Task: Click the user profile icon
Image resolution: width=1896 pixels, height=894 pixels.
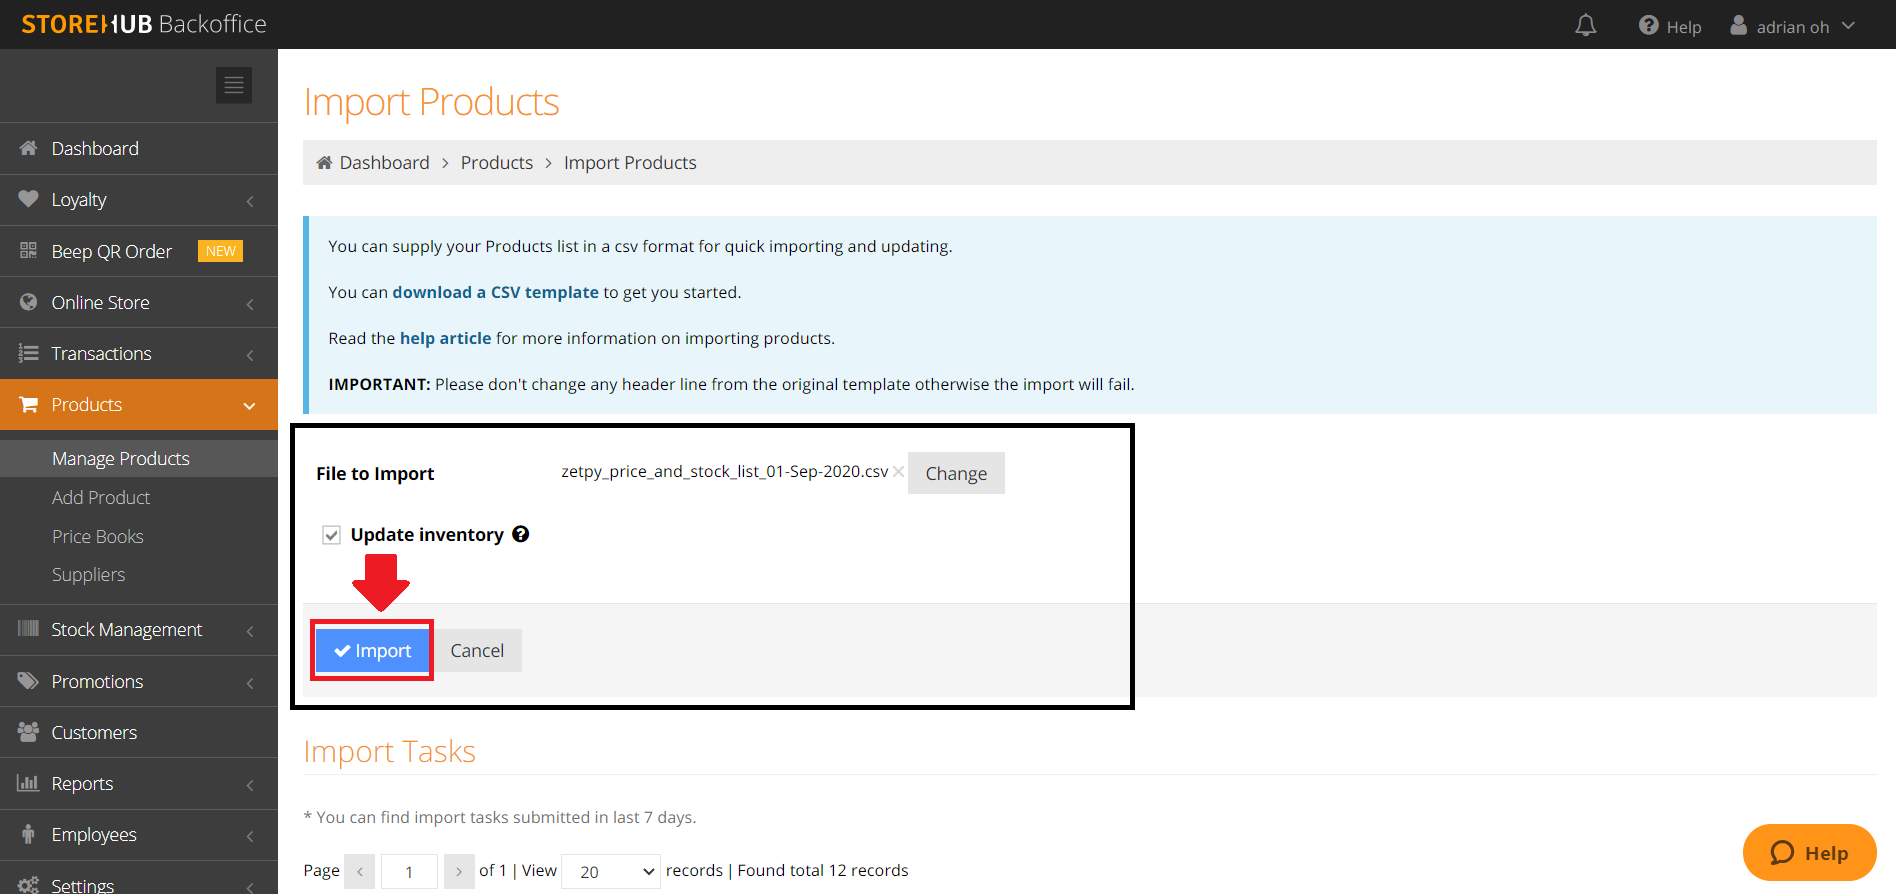Action: [x=1739, y=25]
